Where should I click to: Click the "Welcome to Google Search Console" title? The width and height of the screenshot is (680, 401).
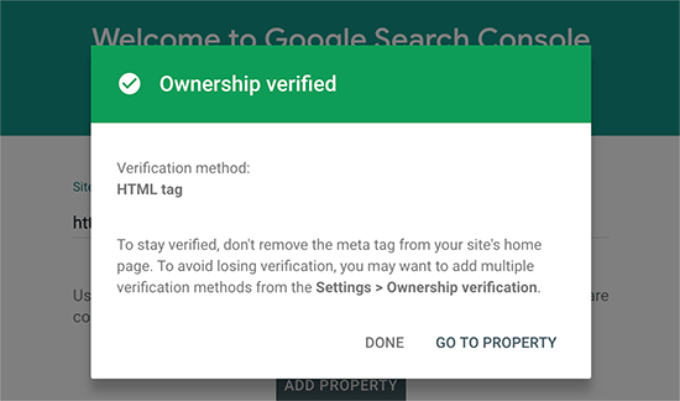(x=340, y=38)
